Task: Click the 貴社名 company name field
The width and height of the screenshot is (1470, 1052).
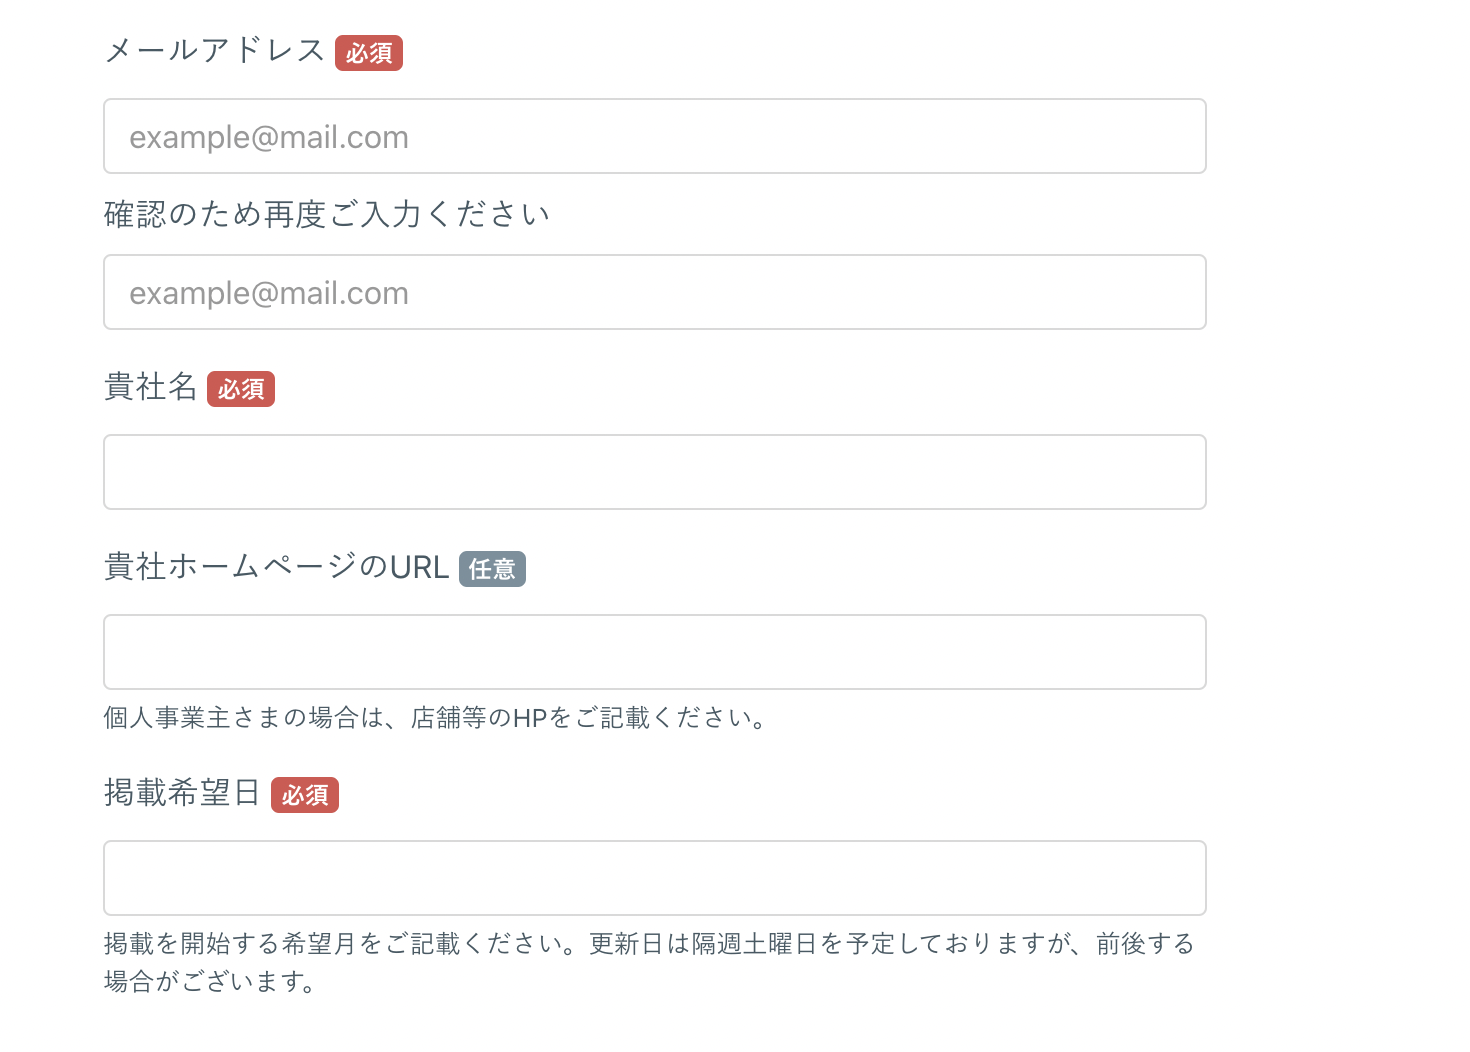Action: 654,472
